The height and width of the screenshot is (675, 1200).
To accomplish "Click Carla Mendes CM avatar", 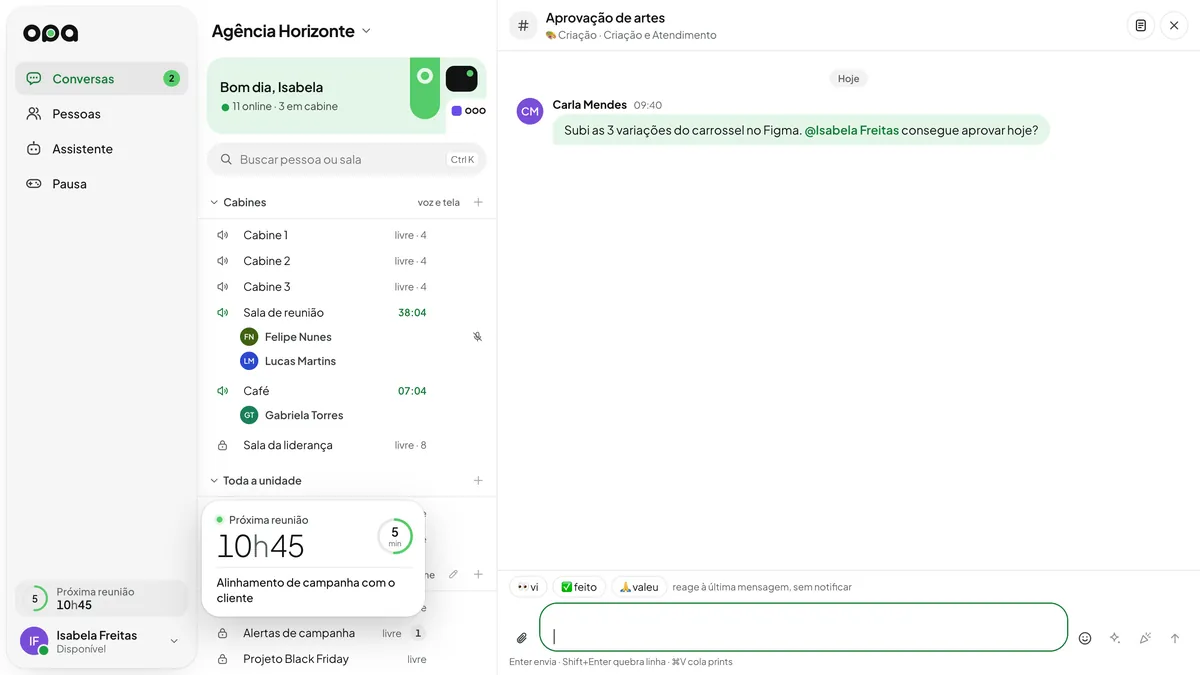I will [530, 111].
